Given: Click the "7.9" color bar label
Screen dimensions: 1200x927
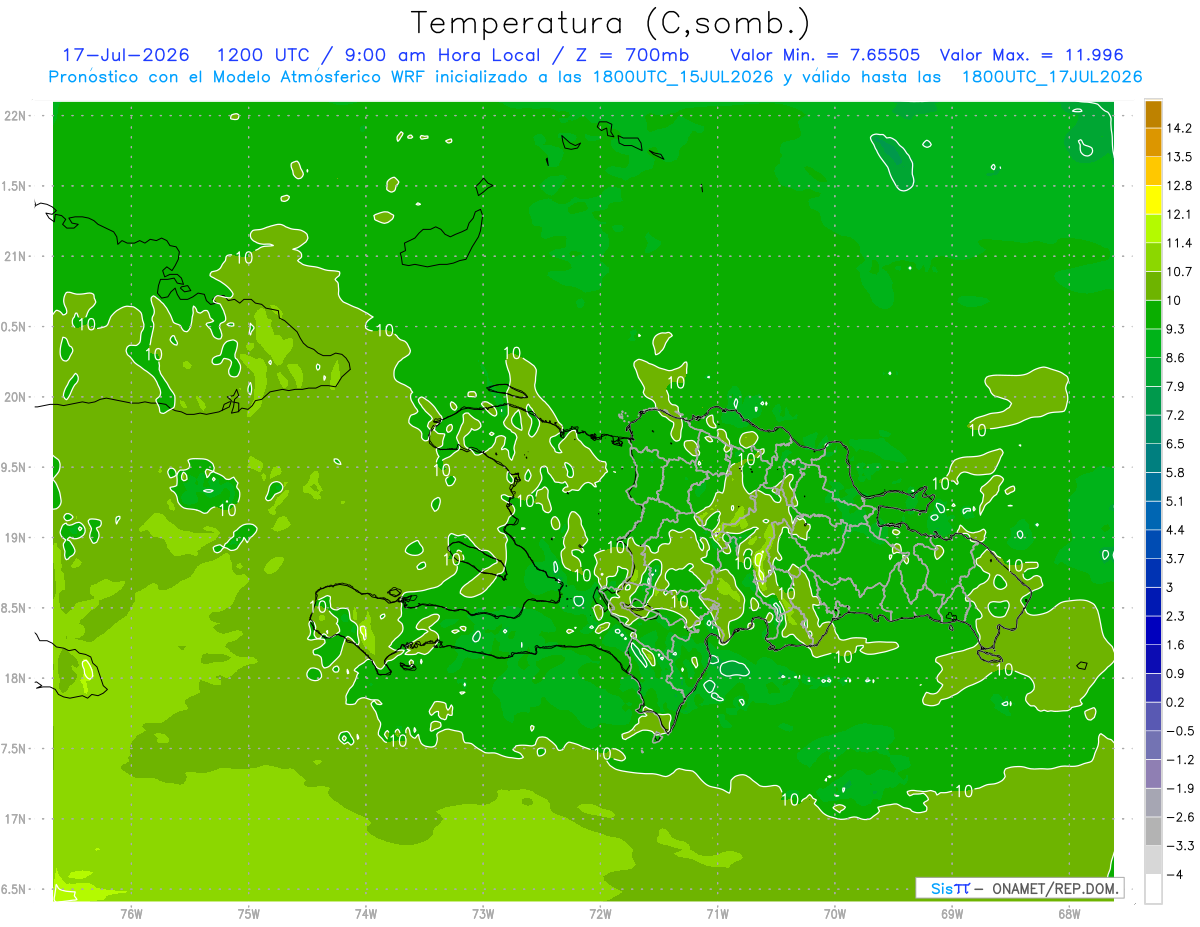Looking at the screenshot, I should [1176, 387].
